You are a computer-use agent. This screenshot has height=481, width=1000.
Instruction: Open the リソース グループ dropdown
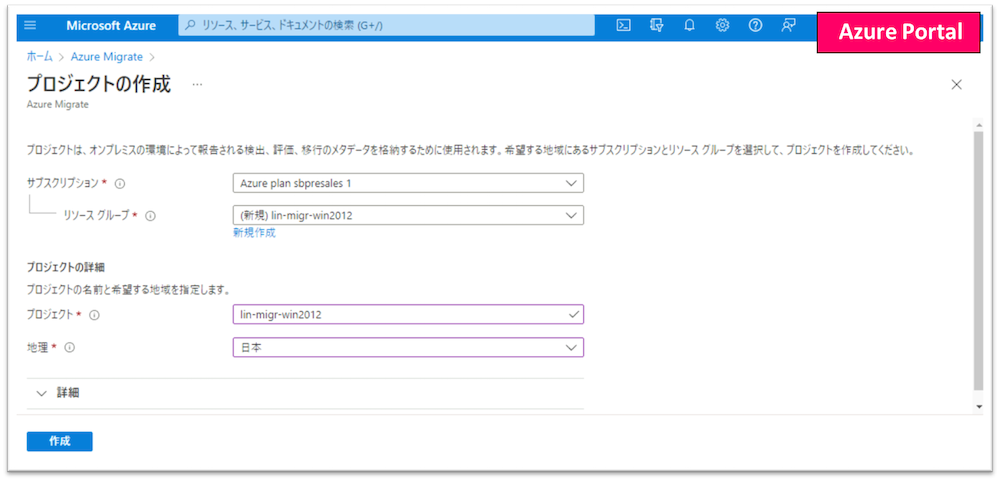coord(408,216)
